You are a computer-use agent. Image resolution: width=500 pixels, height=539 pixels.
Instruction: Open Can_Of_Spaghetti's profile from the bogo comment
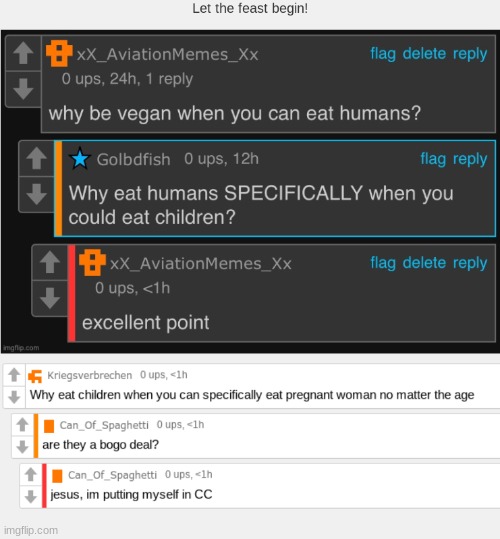104,425
